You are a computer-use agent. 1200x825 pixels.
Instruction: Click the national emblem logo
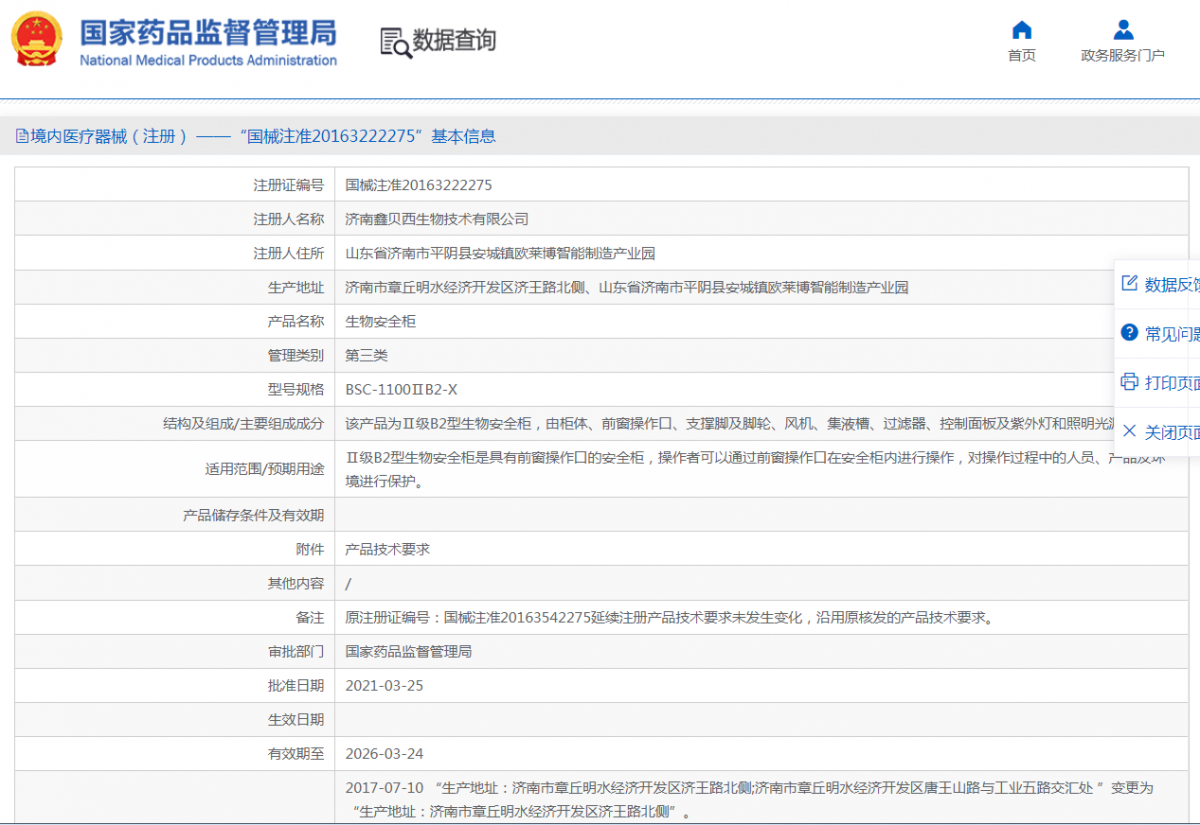click(36, 39)
